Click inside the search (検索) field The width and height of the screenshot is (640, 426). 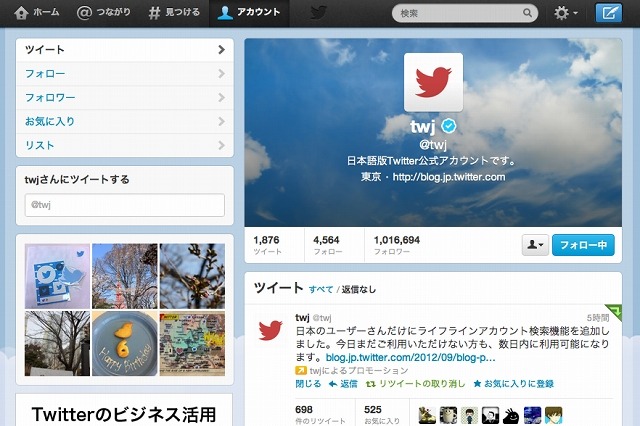tap(464, 13)
